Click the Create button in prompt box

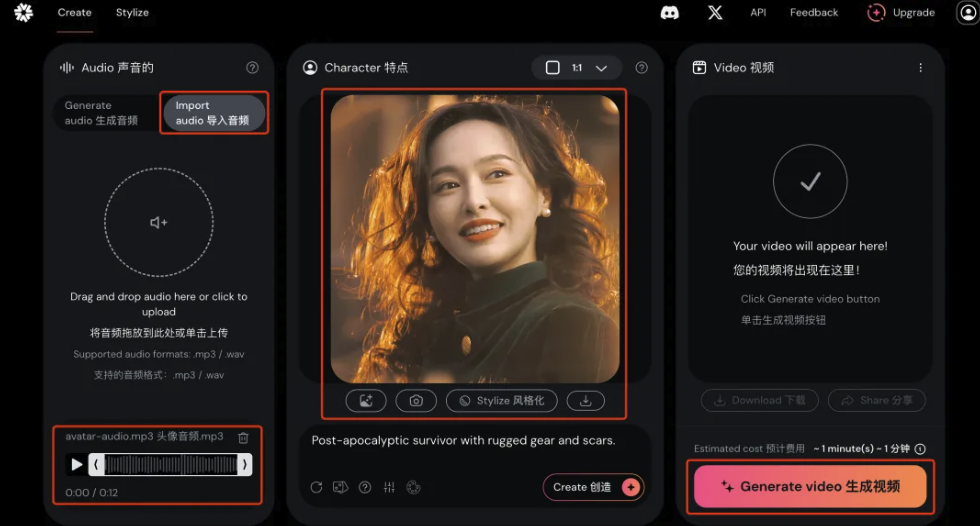593,487
